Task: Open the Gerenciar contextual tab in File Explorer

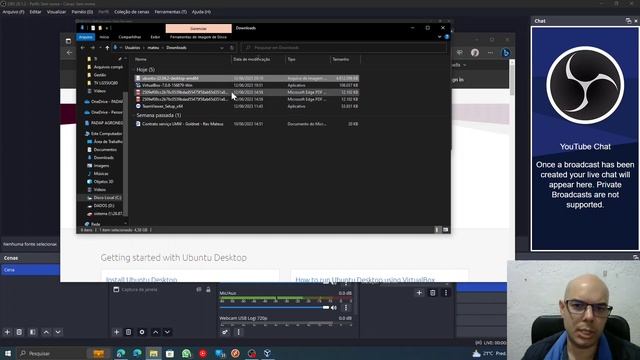Action: point(198,28)
